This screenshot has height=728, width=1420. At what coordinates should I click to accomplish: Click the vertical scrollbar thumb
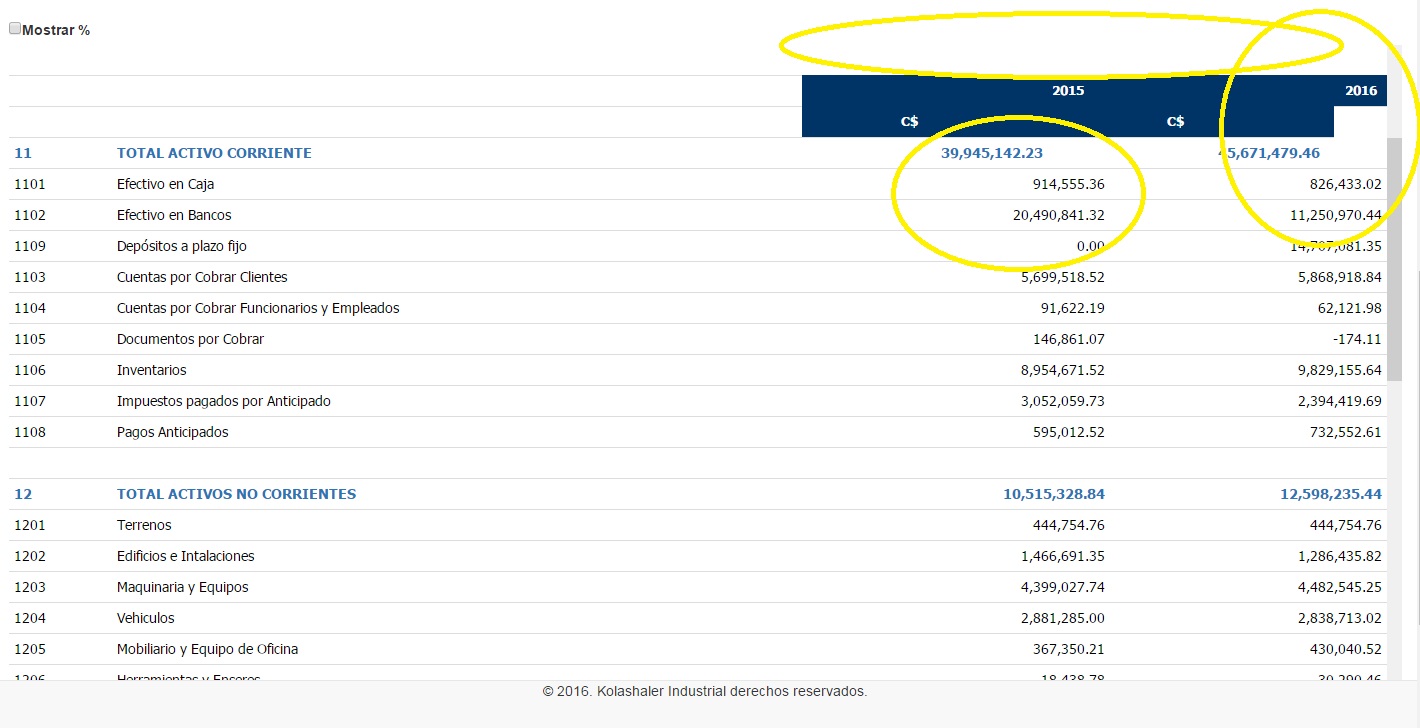[x=1394, y=261]
